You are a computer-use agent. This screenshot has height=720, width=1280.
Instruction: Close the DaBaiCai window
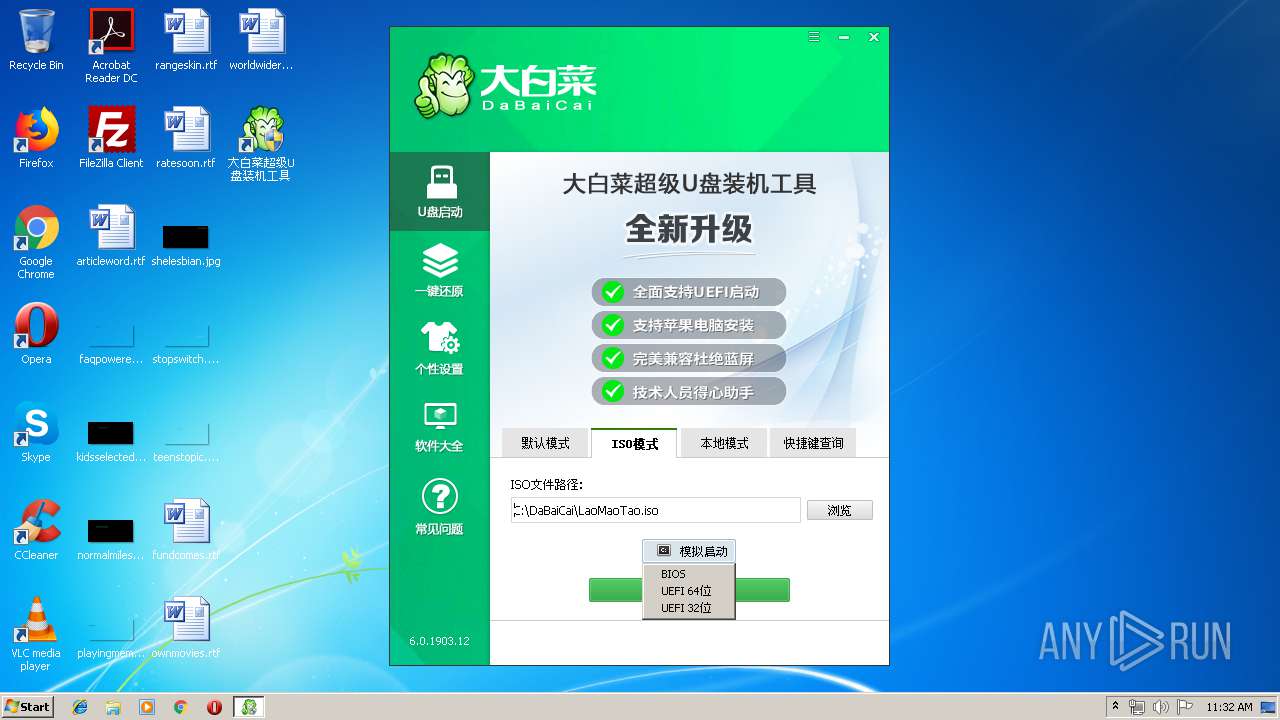point(874,37)
